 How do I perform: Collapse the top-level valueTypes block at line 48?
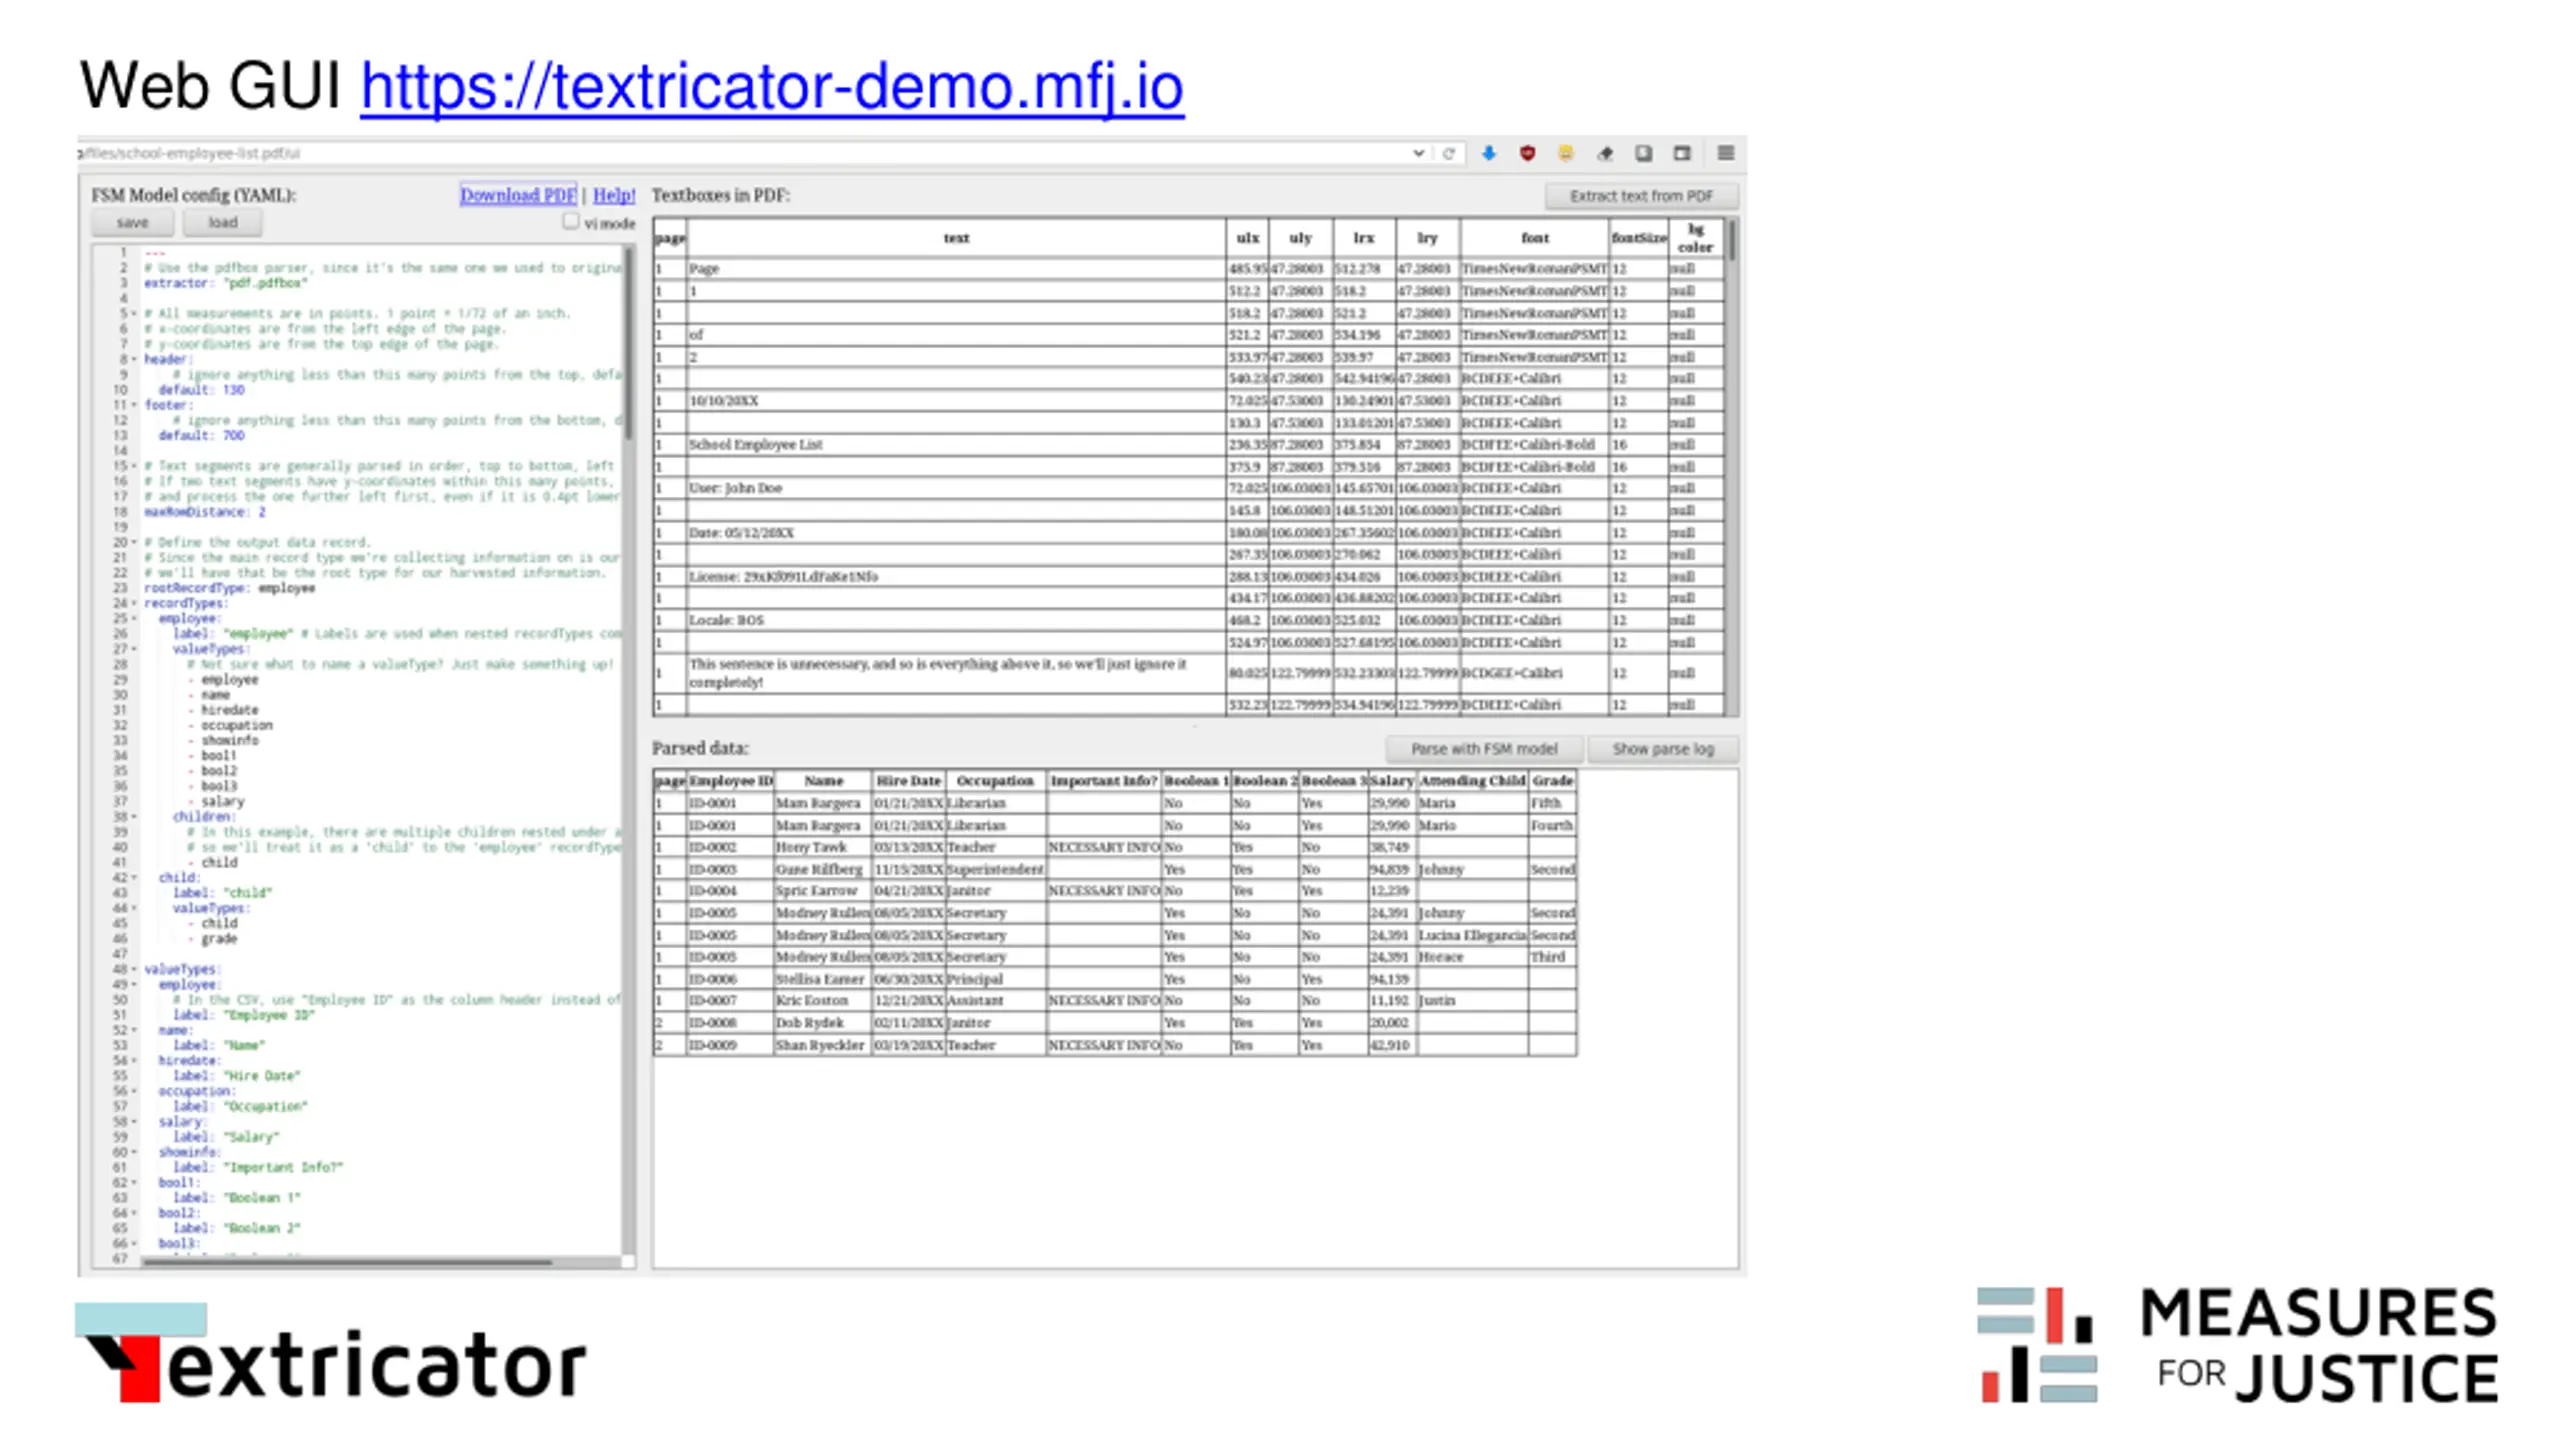click(134, 969)
